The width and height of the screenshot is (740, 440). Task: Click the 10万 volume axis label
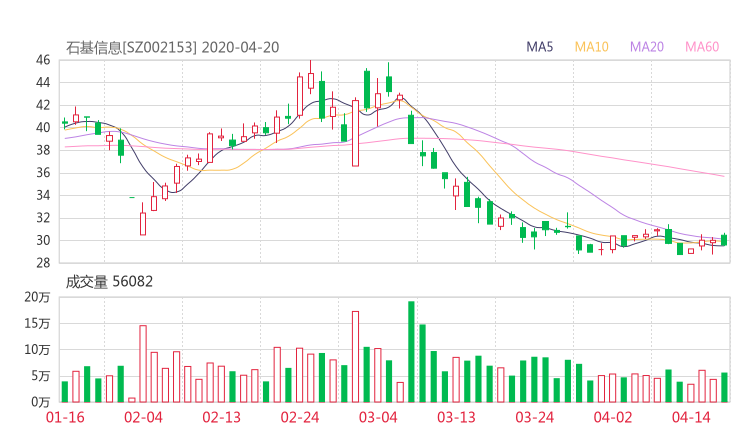(x=37, y=350)
